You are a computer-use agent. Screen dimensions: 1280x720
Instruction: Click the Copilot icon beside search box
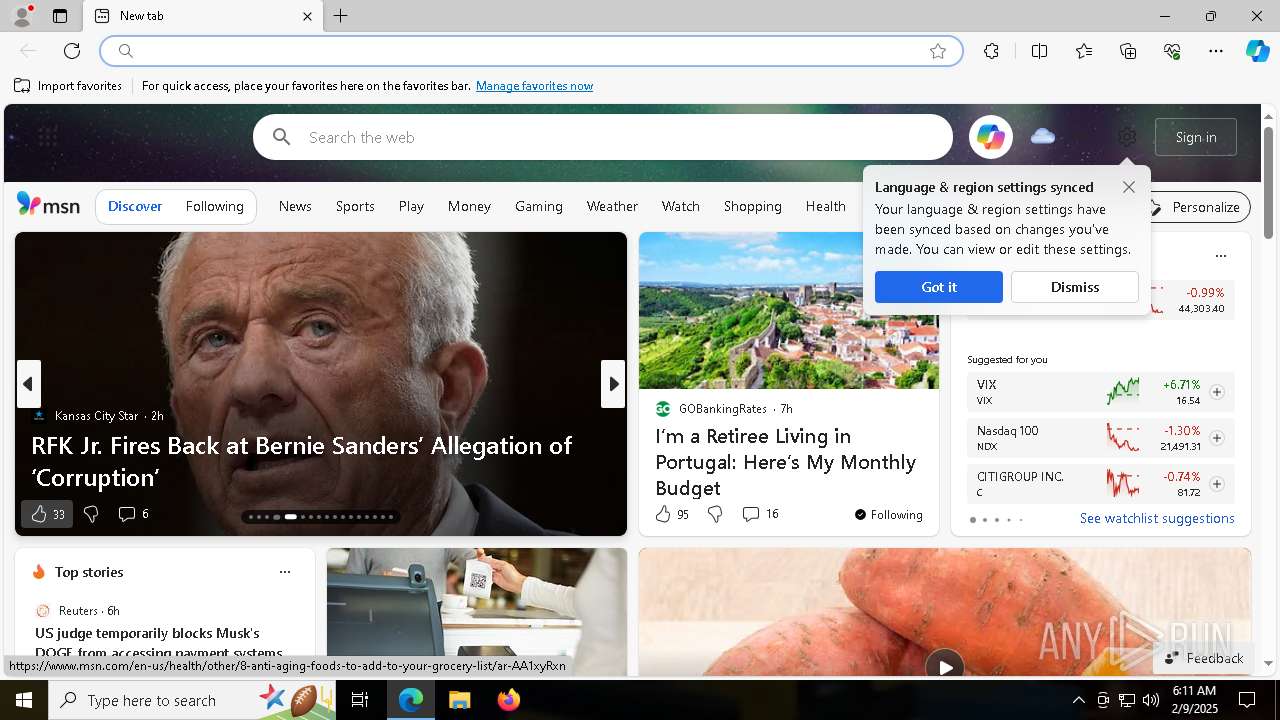(x=991, y=137)
